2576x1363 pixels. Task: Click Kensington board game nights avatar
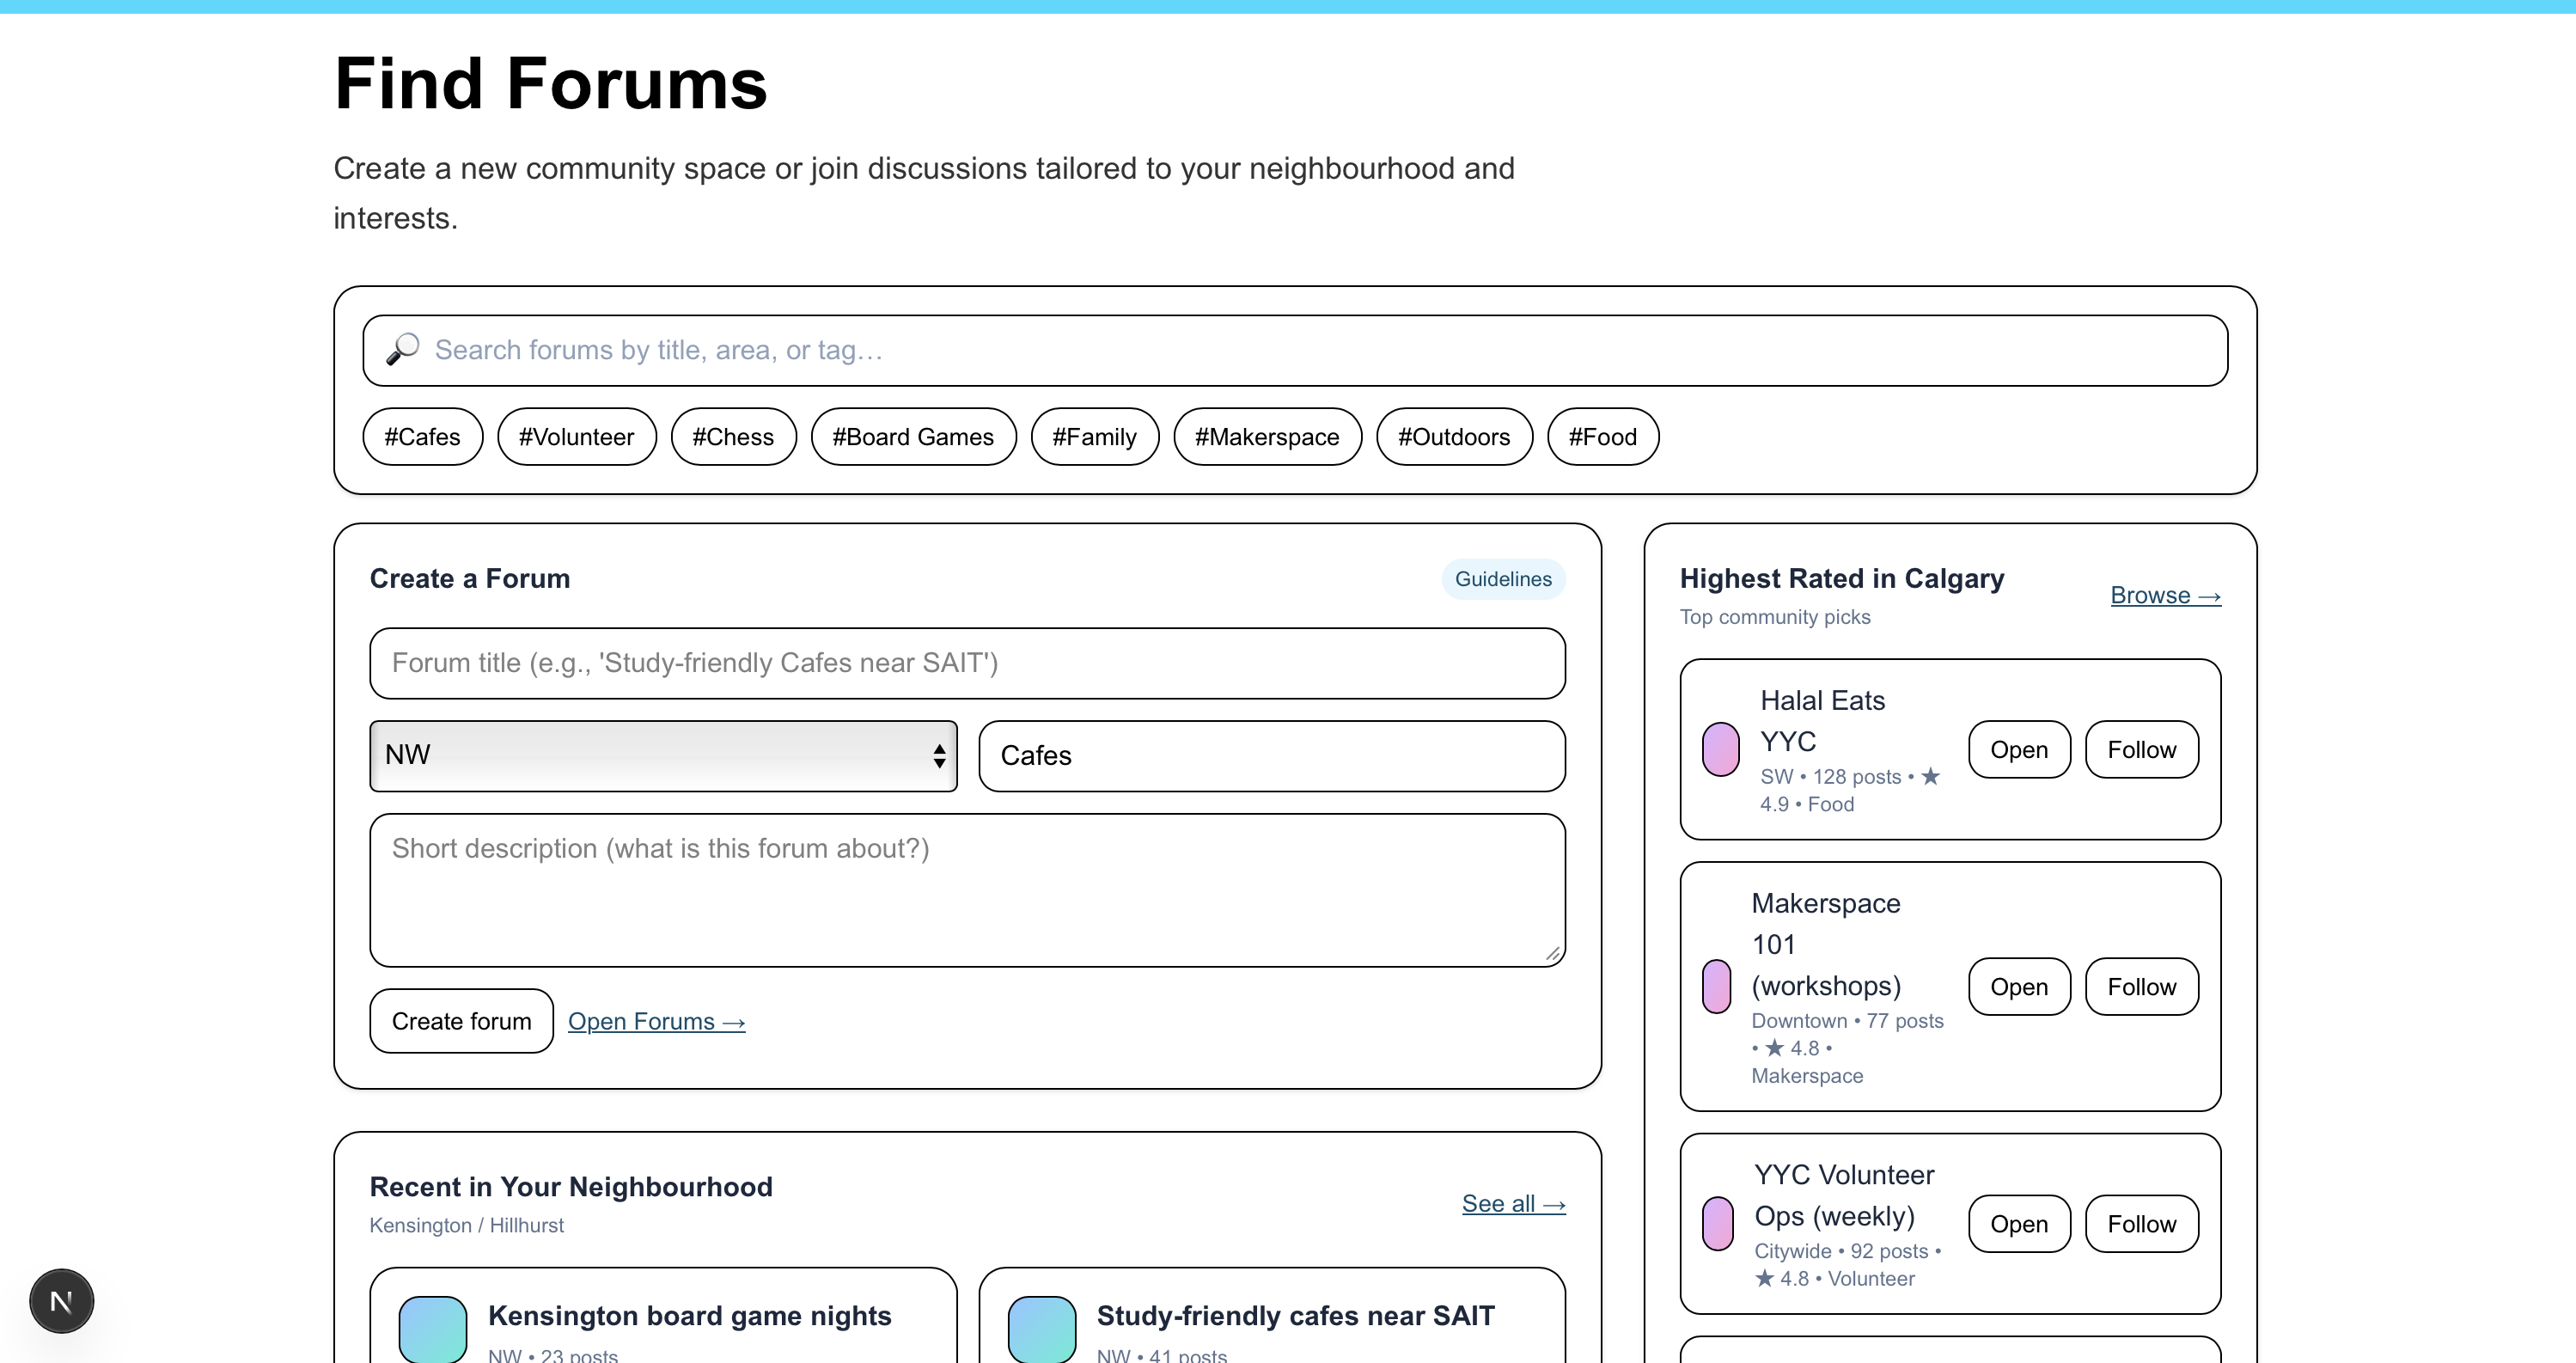433,1329
